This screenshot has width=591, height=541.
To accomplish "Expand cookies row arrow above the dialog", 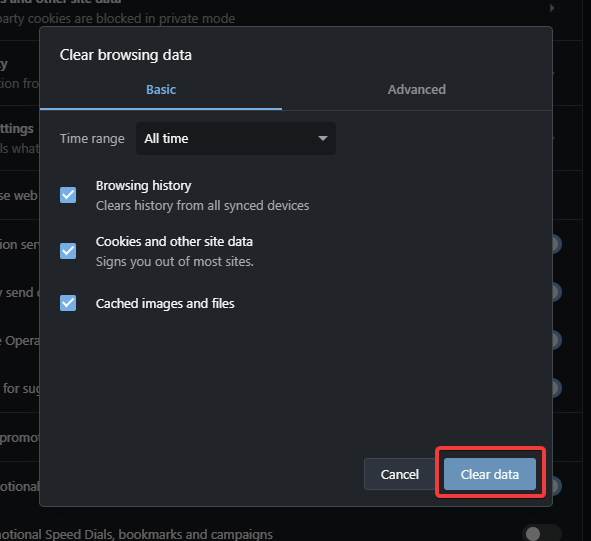I will 552,8.
